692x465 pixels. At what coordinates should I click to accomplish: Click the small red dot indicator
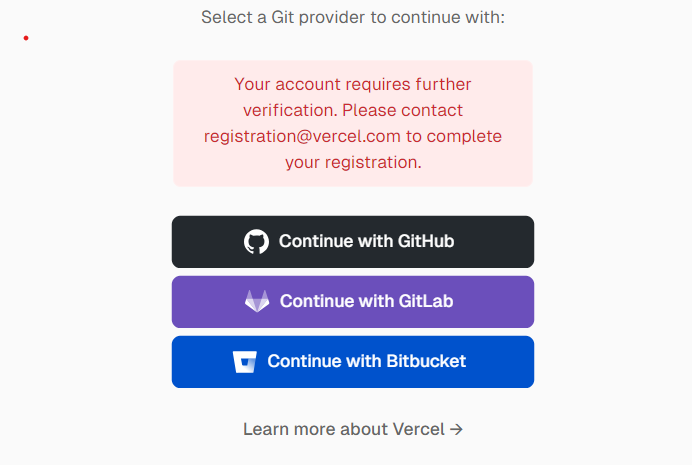tap(26, 38)
